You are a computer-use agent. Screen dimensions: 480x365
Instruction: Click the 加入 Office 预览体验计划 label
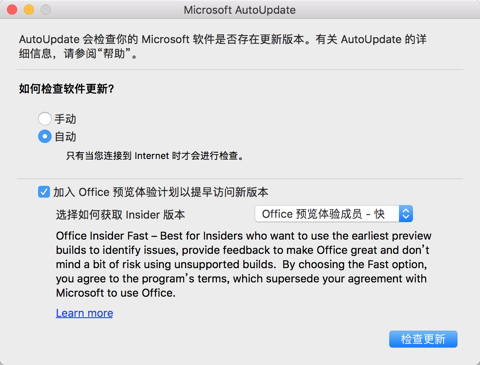pyautogui.click(x=161, y=192)
